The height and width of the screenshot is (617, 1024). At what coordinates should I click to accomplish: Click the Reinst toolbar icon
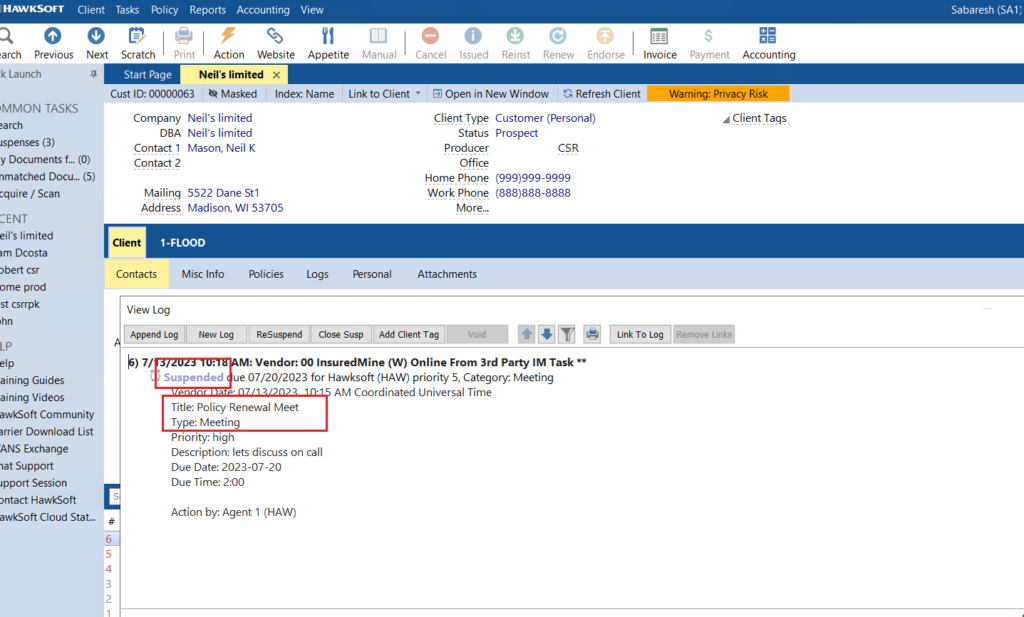(x=515, y=43)
